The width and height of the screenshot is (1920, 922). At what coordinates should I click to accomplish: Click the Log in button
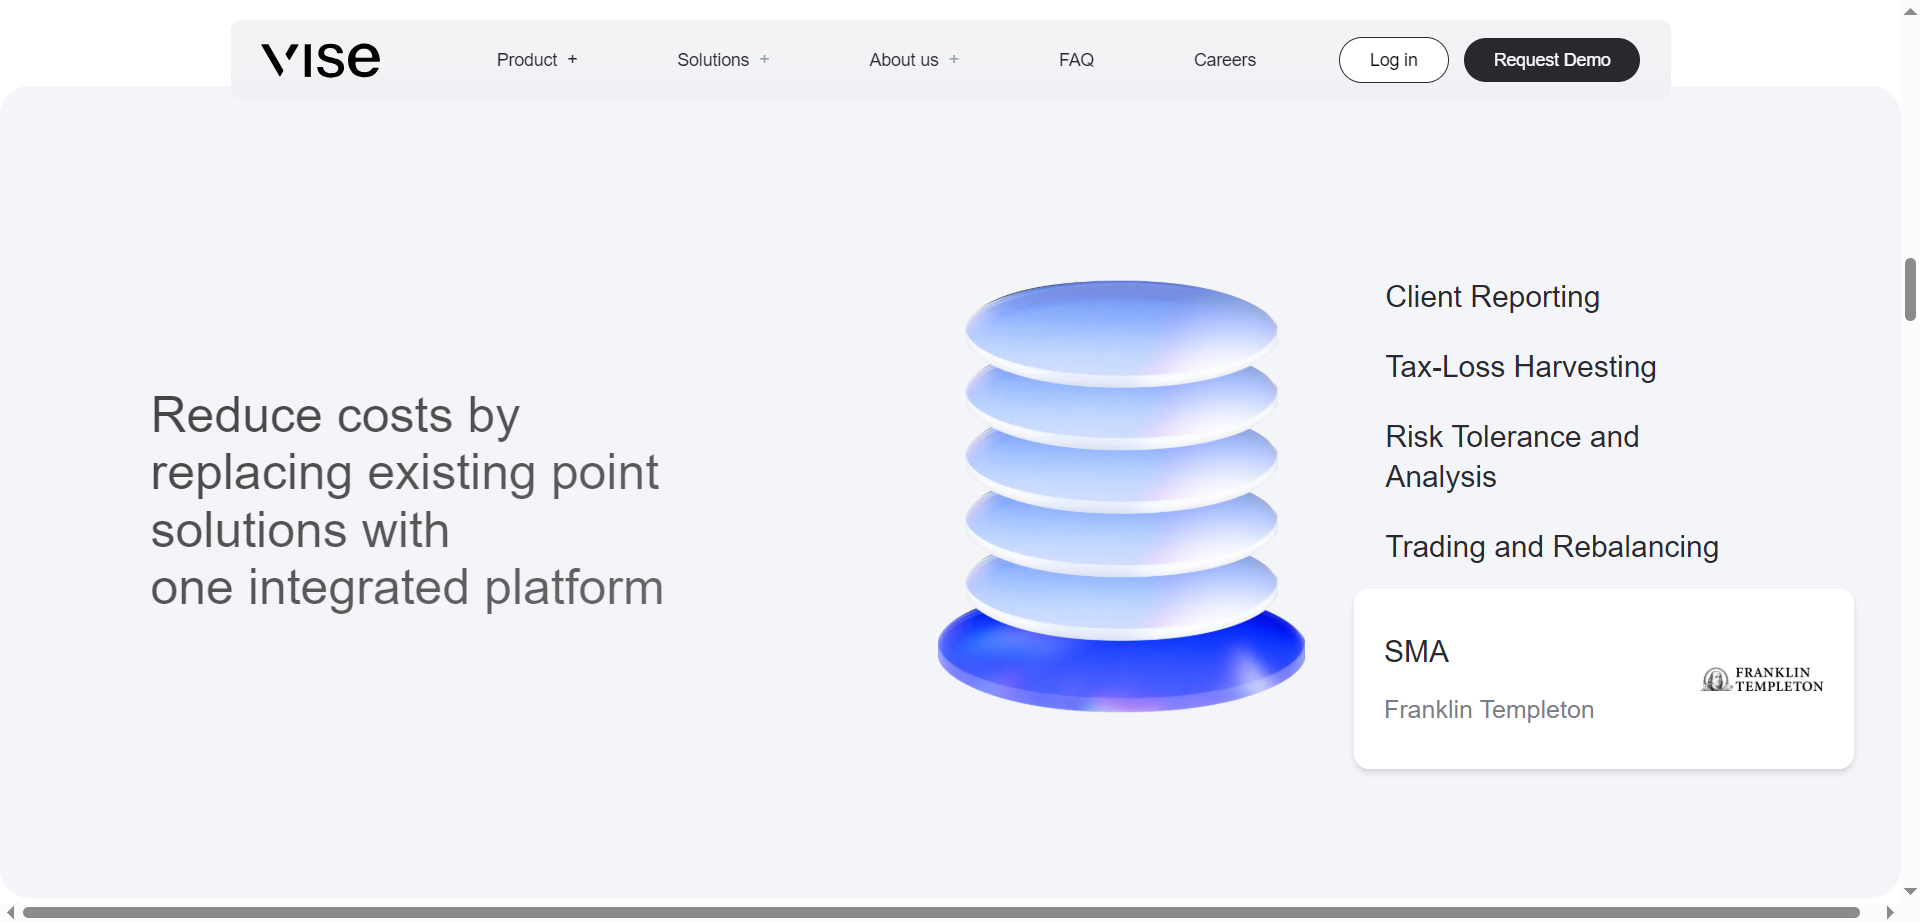[1393, 59]
